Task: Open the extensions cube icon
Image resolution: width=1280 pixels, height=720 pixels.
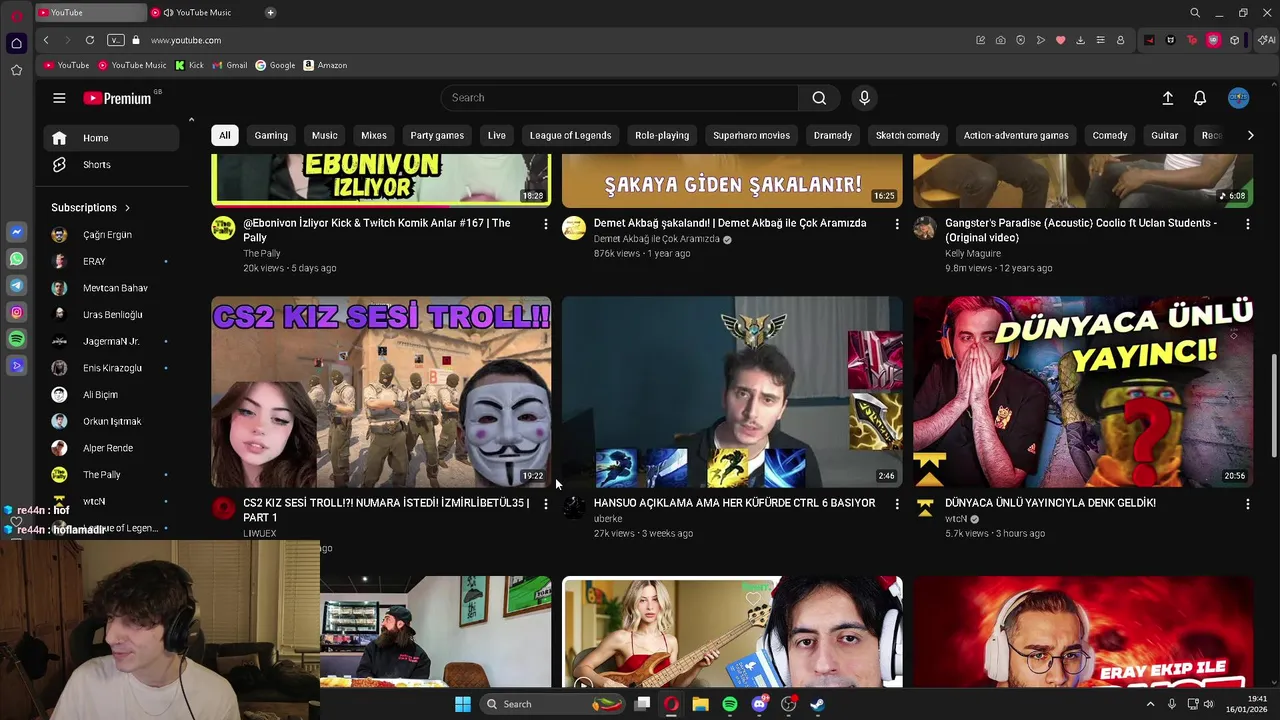Action: pos(1235,40)
